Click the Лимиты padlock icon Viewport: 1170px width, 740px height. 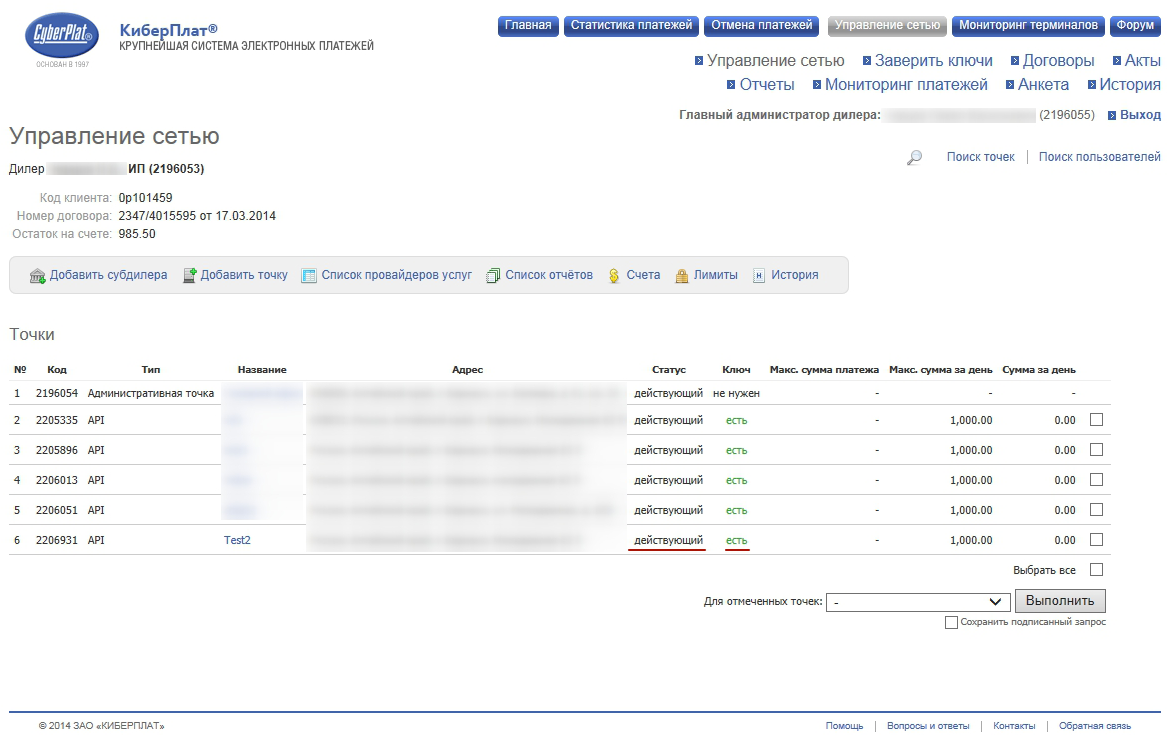(x=682, y=276)
